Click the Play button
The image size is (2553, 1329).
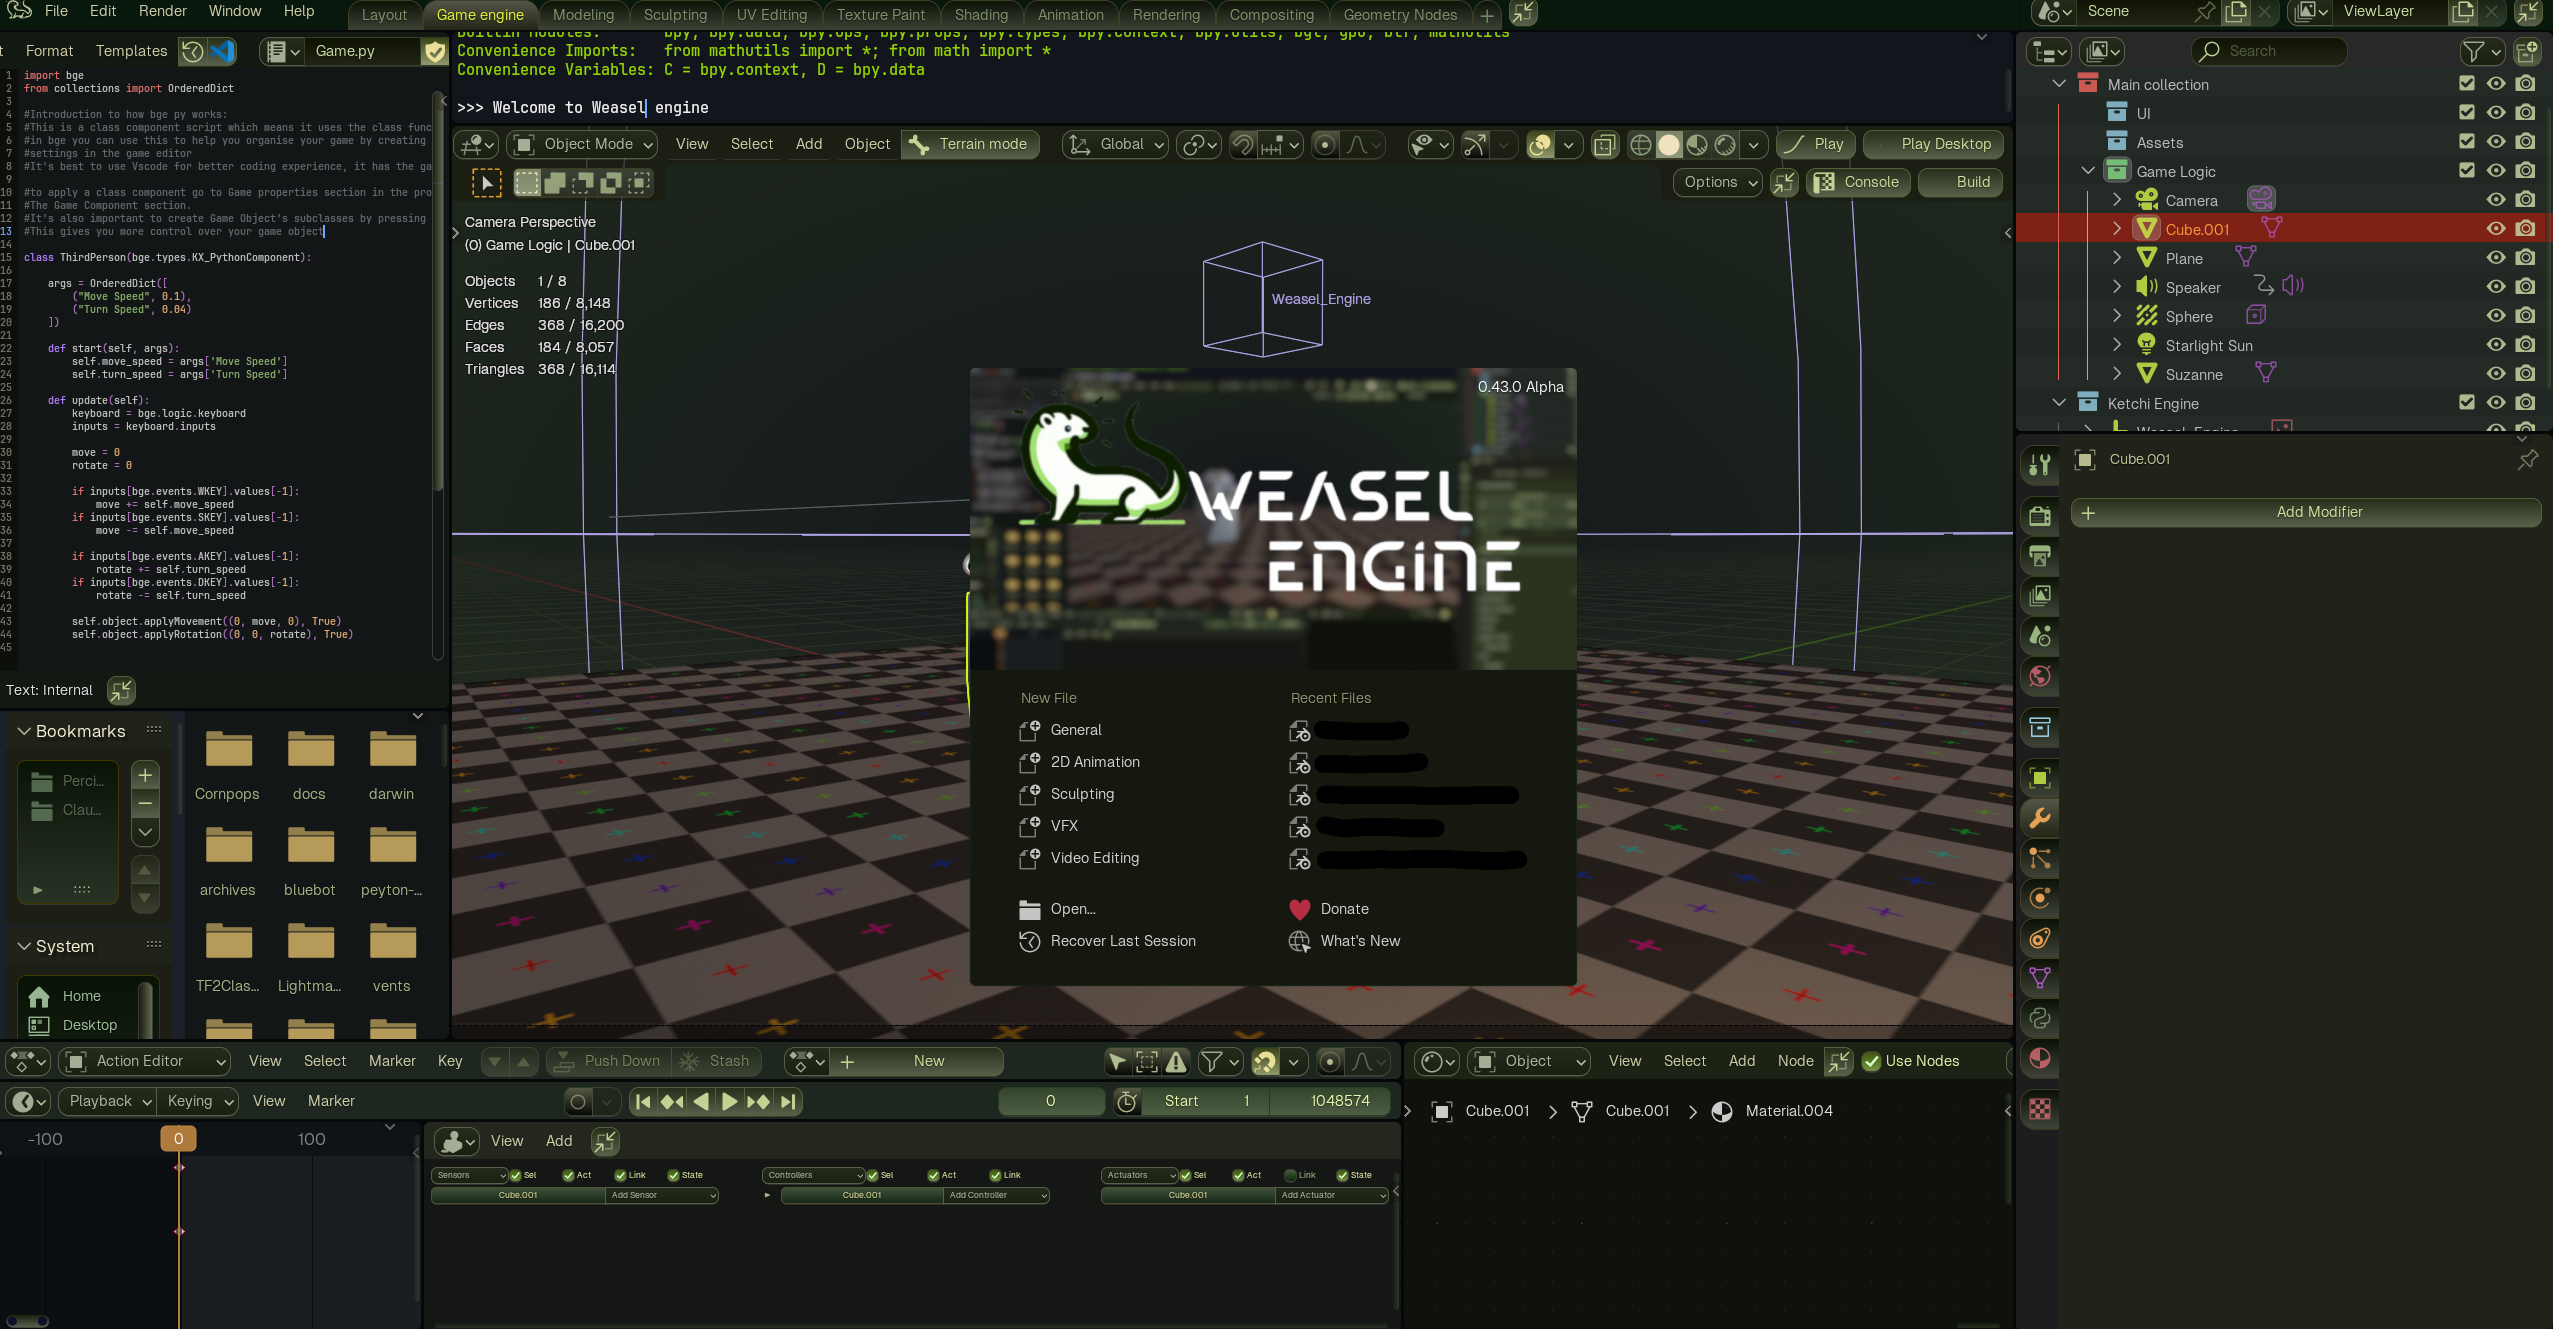coord(1816,144)
